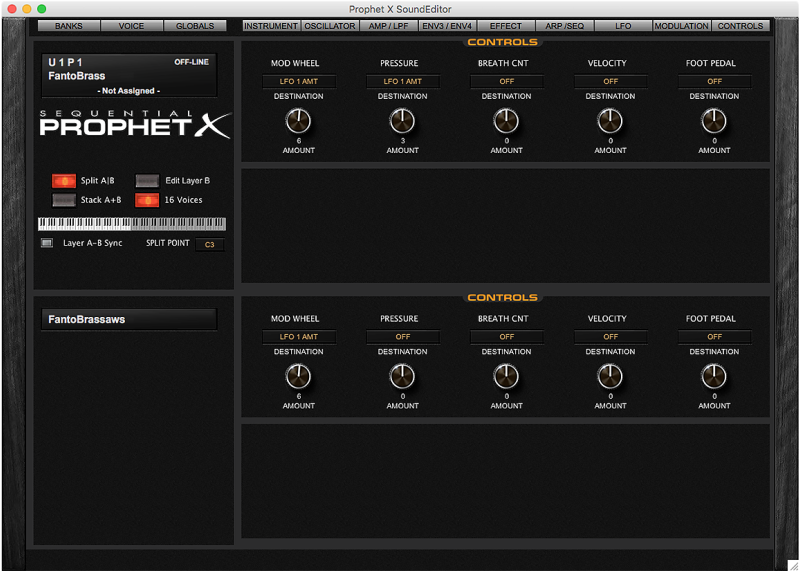Click the Edit Layer B button

[x=147, y=181]
